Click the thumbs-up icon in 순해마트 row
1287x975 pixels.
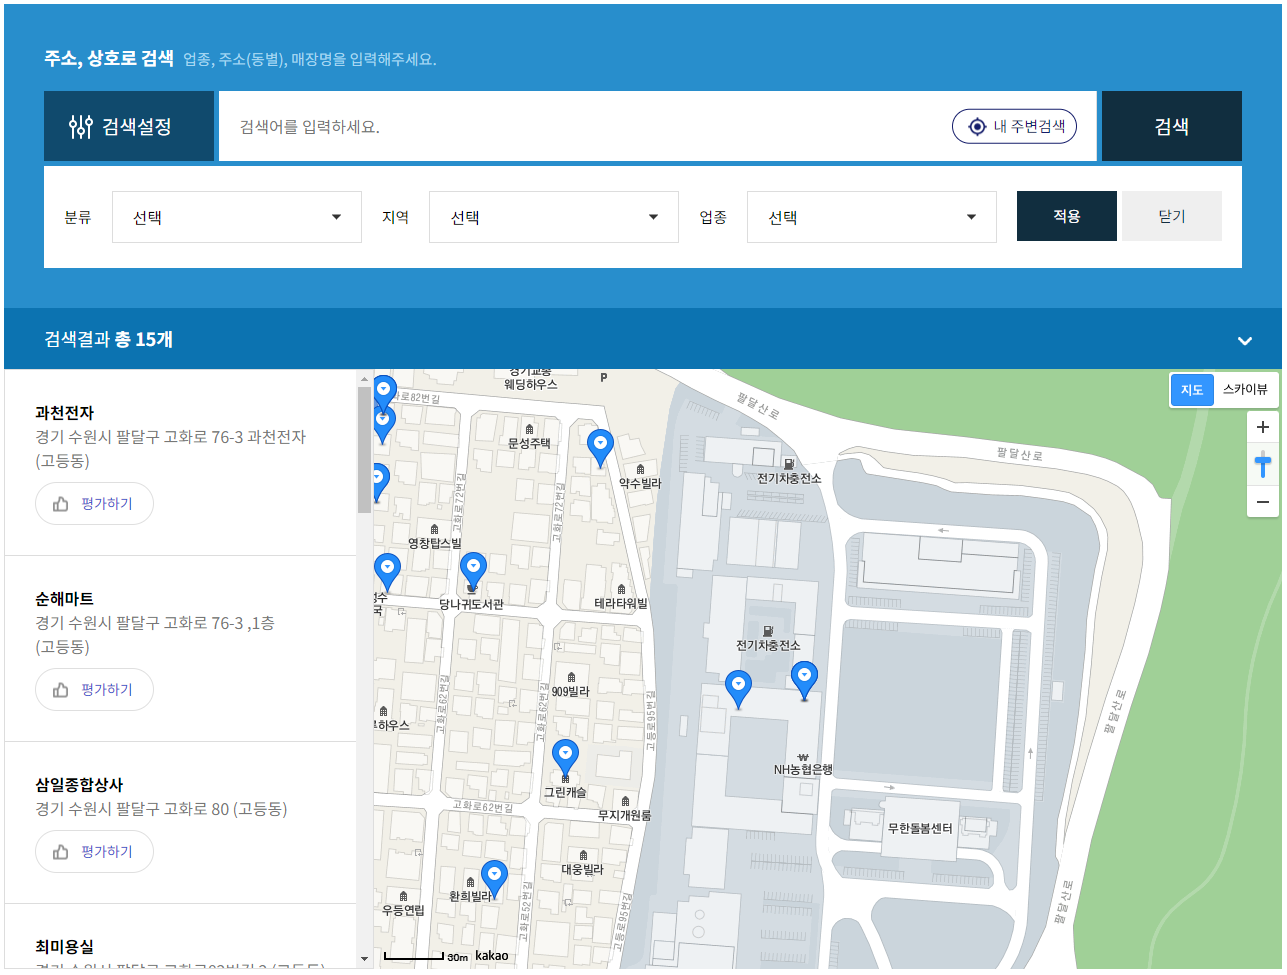pos(61,690)
